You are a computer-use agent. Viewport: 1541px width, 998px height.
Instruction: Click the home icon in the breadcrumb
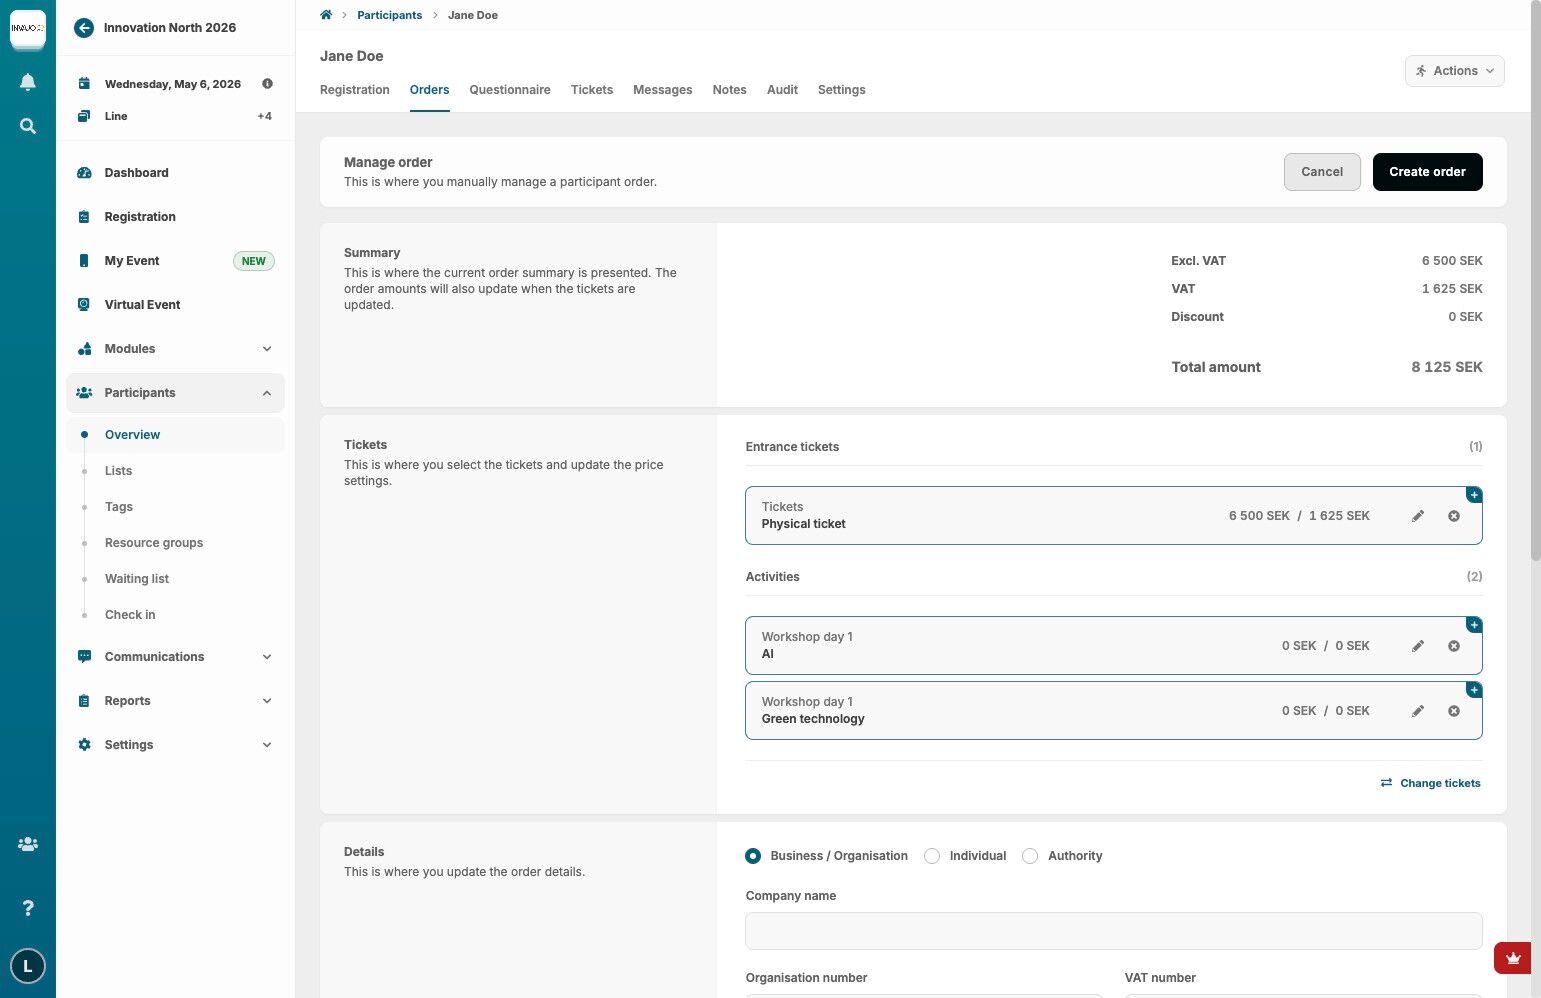pos(326,15)
